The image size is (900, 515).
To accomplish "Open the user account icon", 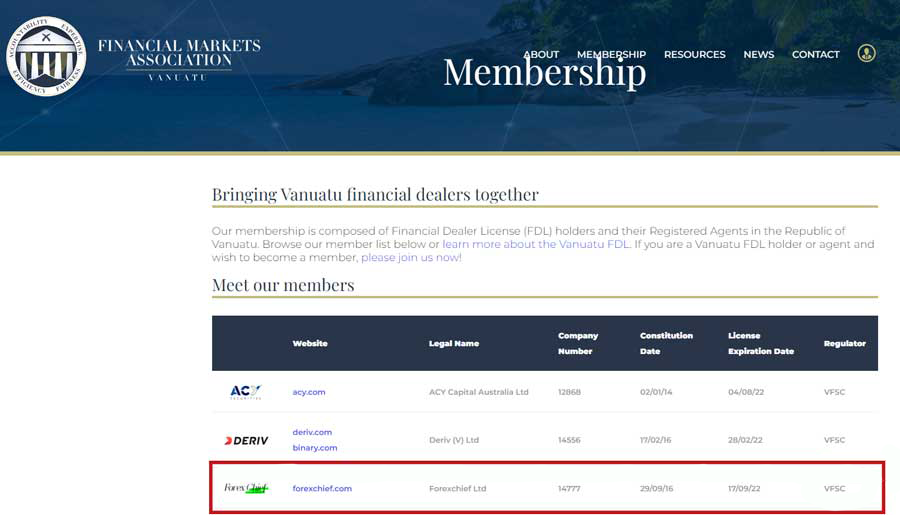I will [867, 53].
